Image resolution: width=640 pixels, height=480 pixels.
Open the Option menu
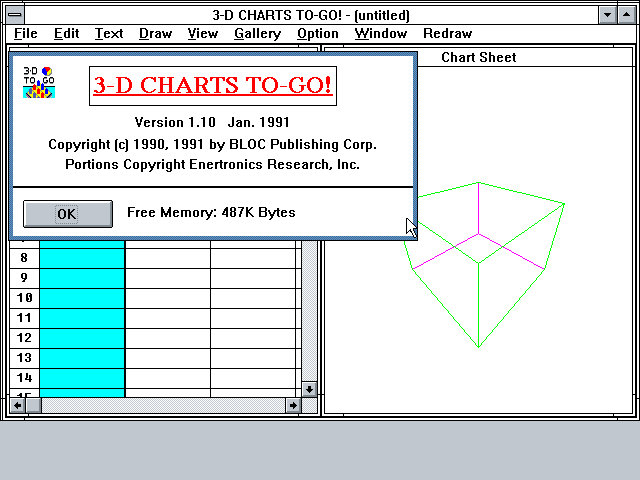coord(318,33)
